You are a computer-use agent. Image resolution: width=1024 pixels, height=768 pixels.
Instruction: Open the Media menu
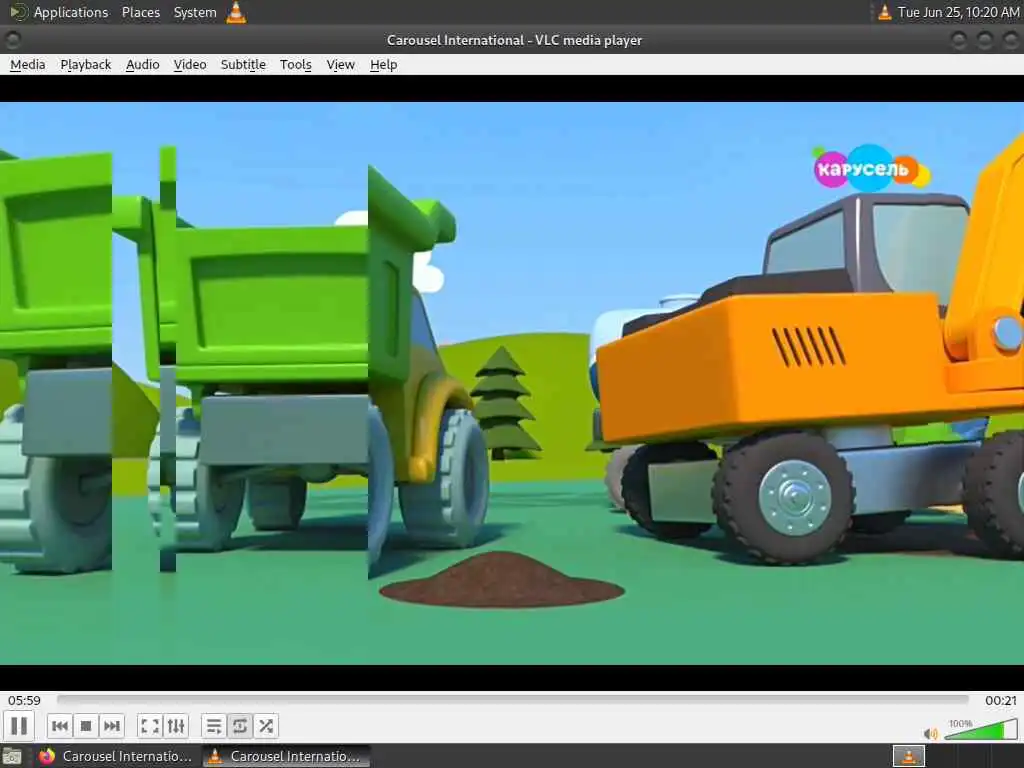click(x=27, y=65)
